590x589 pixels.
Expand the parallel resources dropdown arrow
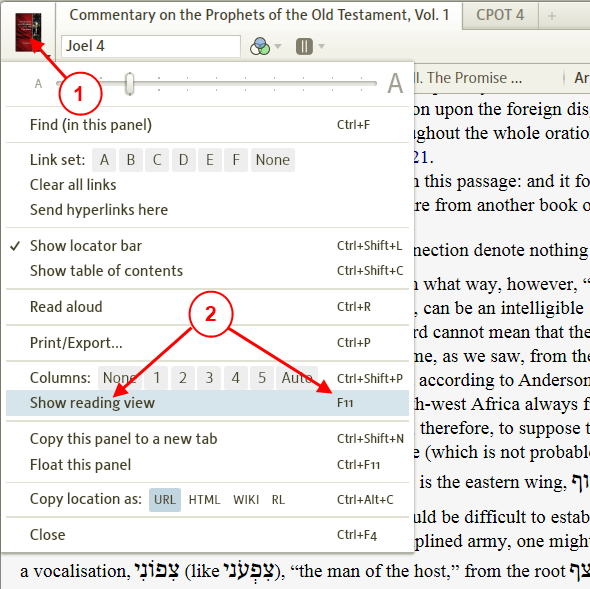click(321, 46)
